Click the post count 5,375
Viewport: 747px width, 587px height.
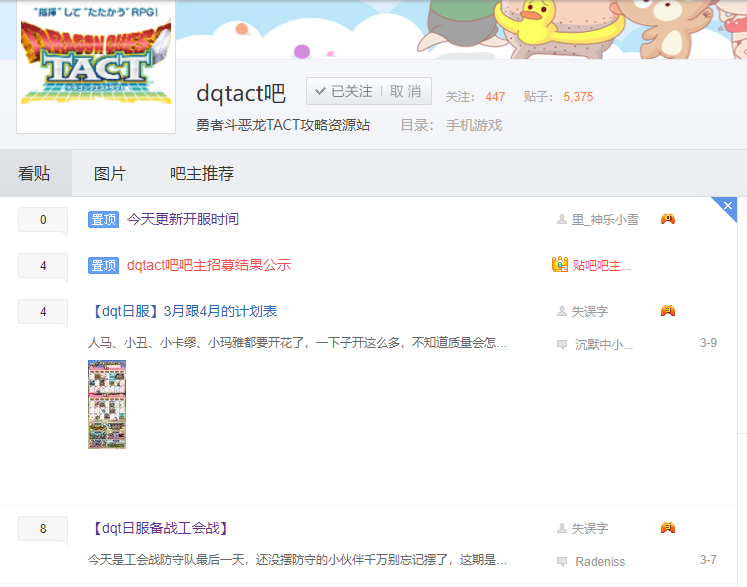[x=578, y=97]
